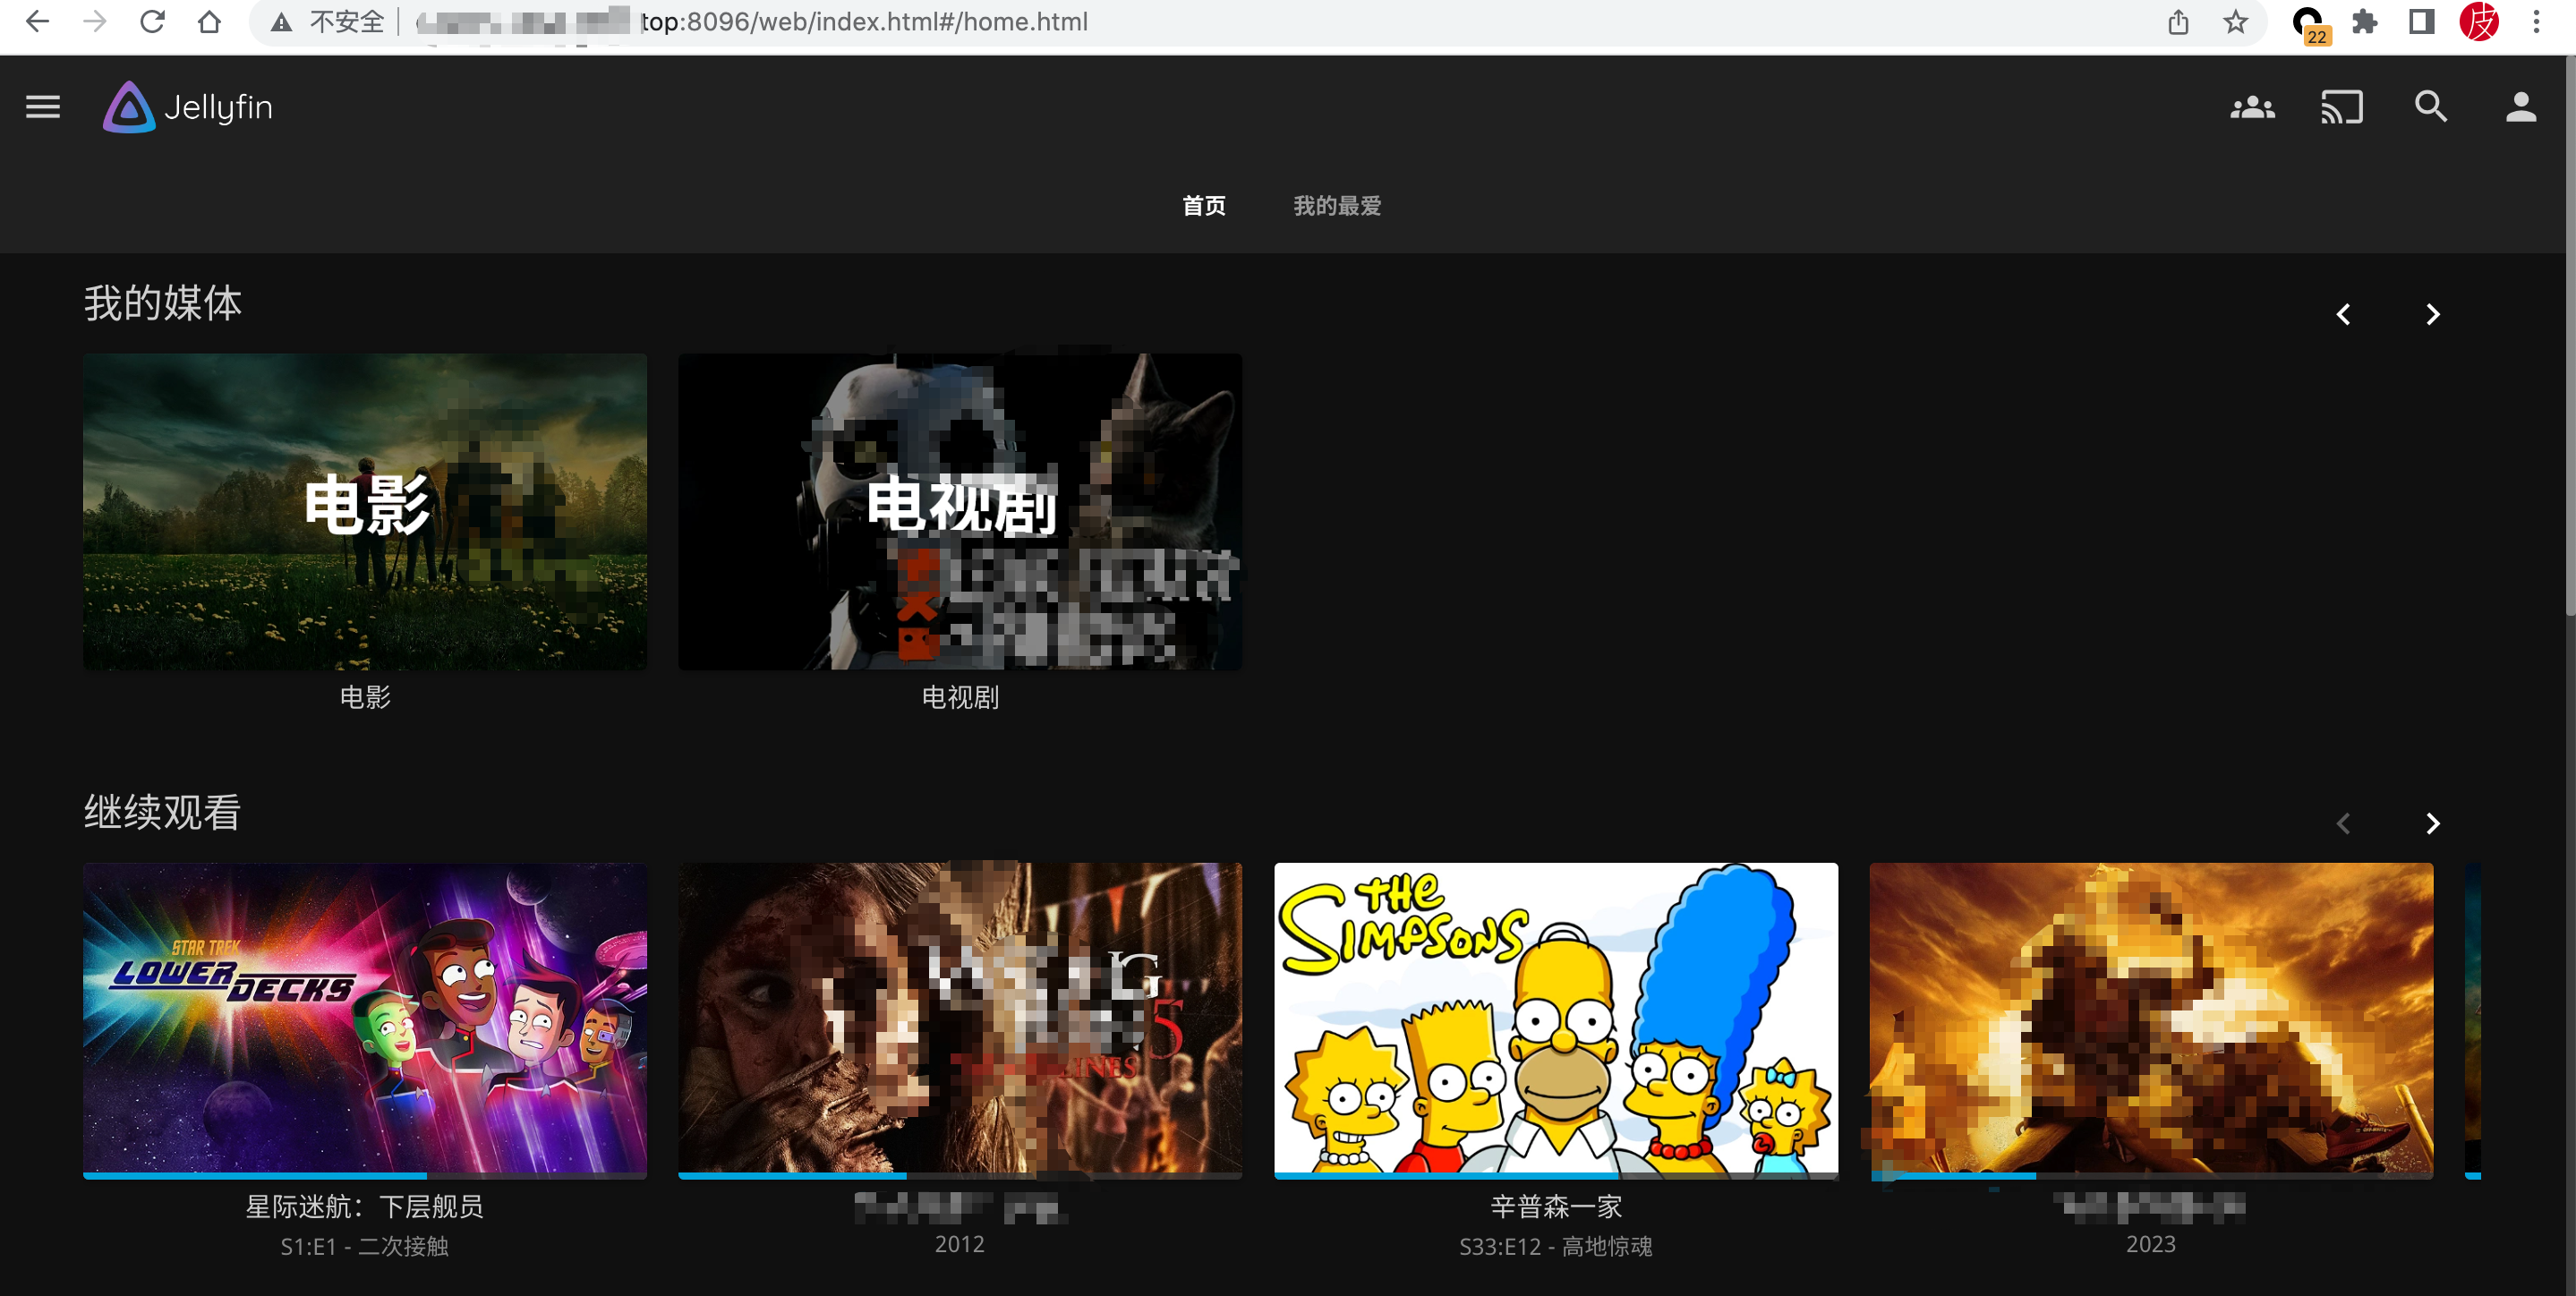This screenshot has height=1296, width=2576.
Task: Click The Simpsons poster thumbnail
Action: 1556,1018
